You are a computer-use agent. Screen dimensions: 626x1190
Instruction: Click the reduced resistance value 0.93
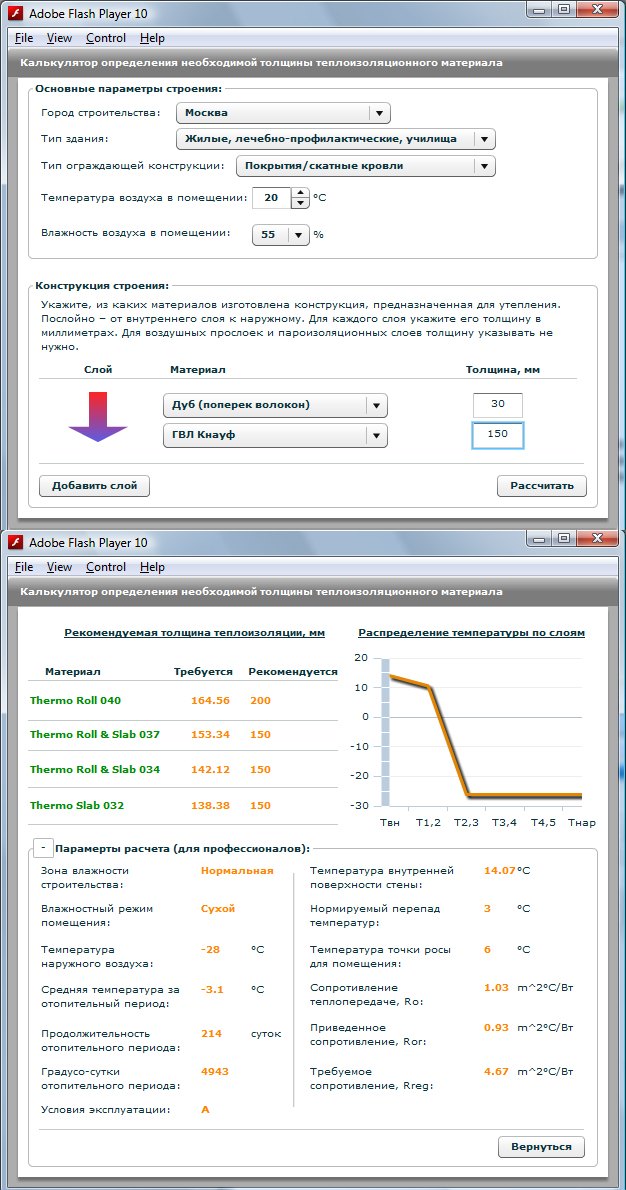(x=495, y=1028)
